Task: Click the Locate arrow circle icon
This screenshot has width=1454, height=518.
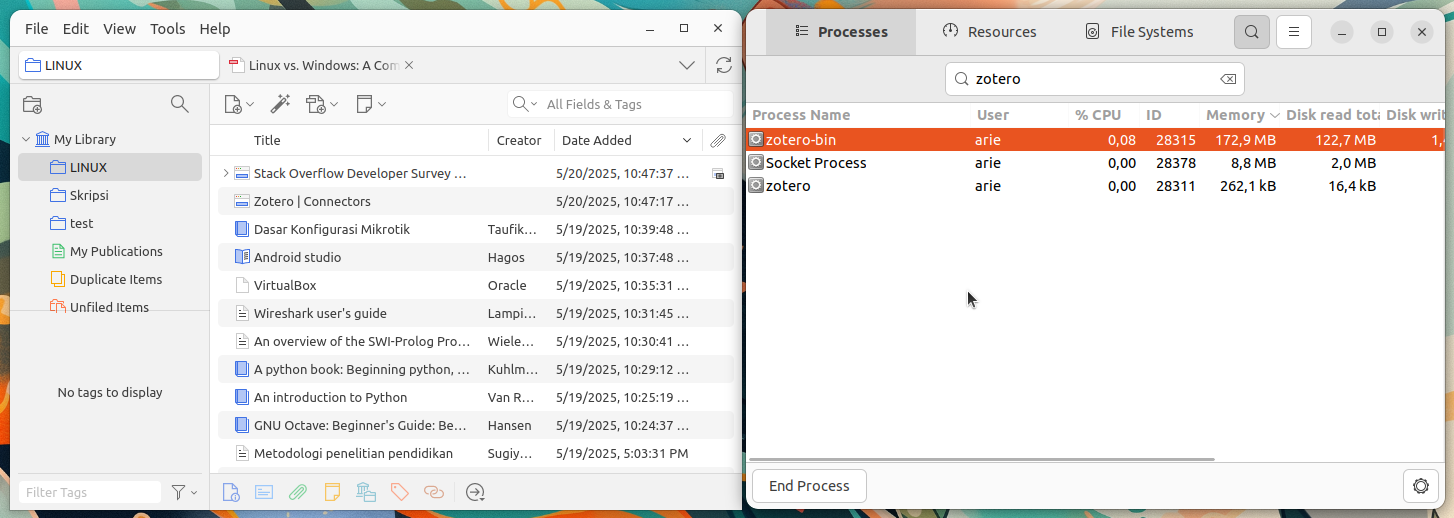Action: (x=475, y=491)
